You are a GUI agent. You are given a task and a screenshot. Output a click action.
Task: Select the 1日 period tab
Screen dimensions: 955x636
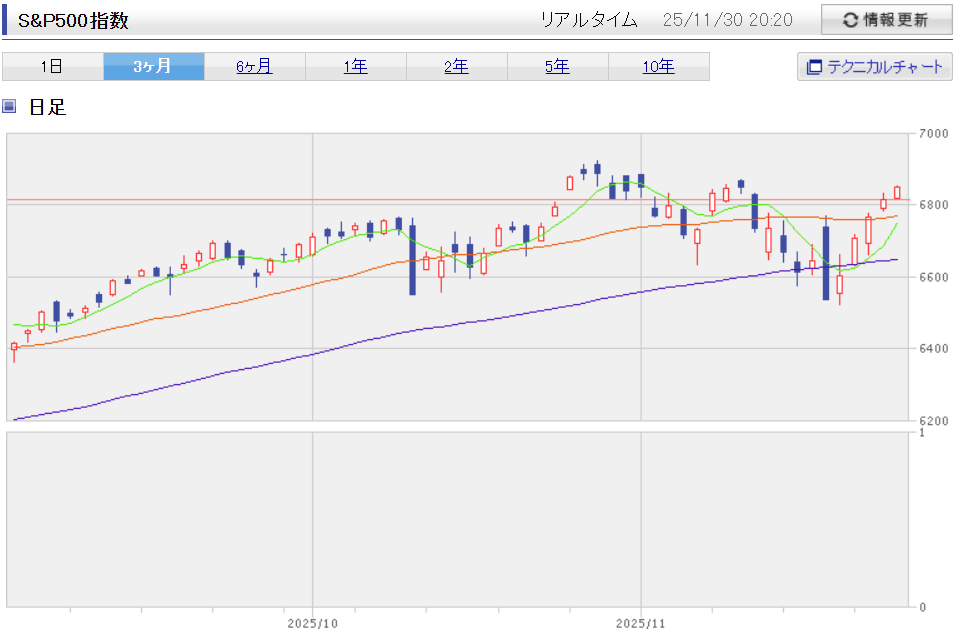pyautogui.click(x=52, y=67)
